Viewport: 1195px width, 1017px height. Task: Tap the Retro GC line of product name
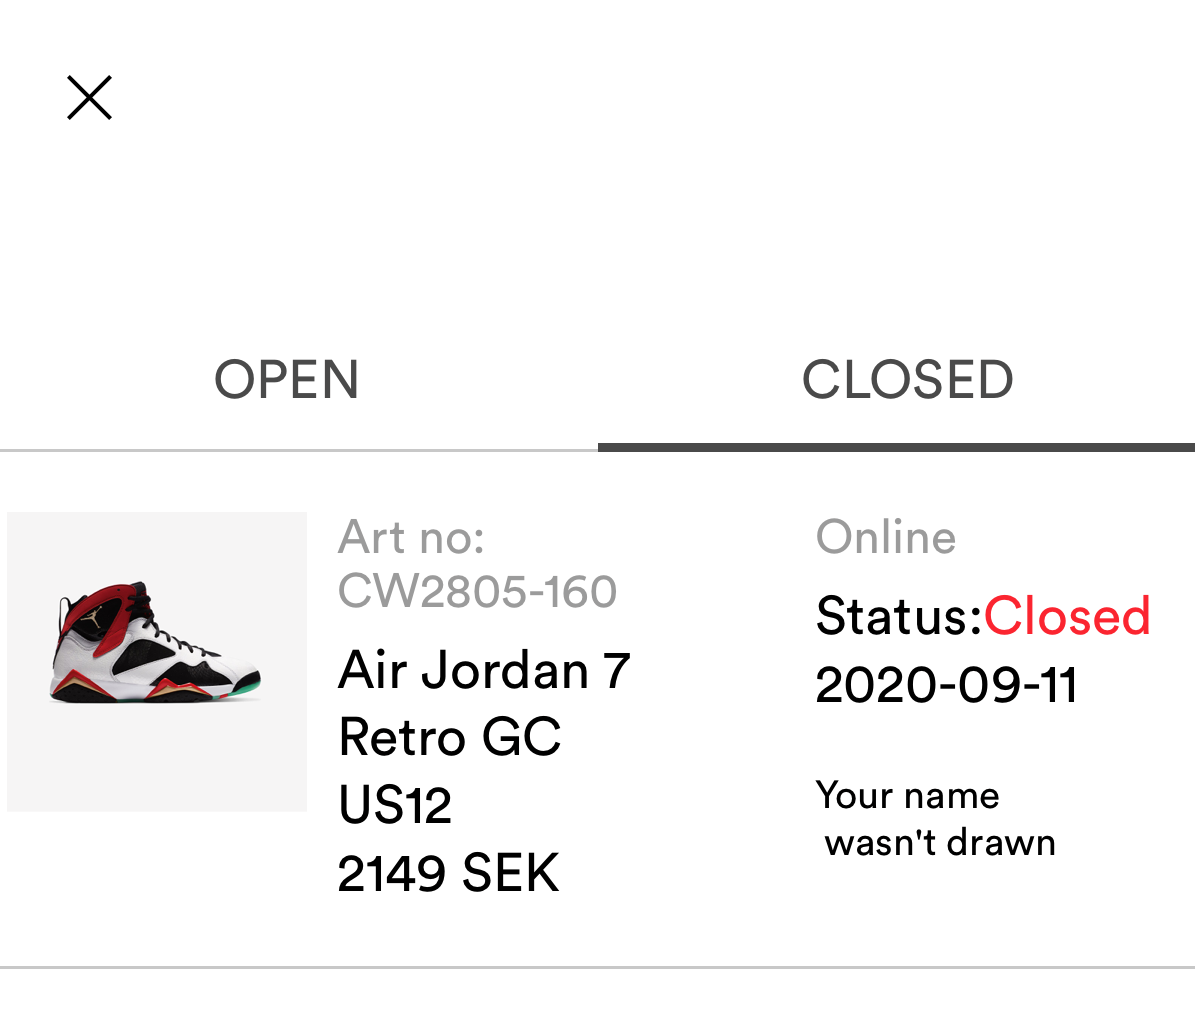[x=450, y=737]
